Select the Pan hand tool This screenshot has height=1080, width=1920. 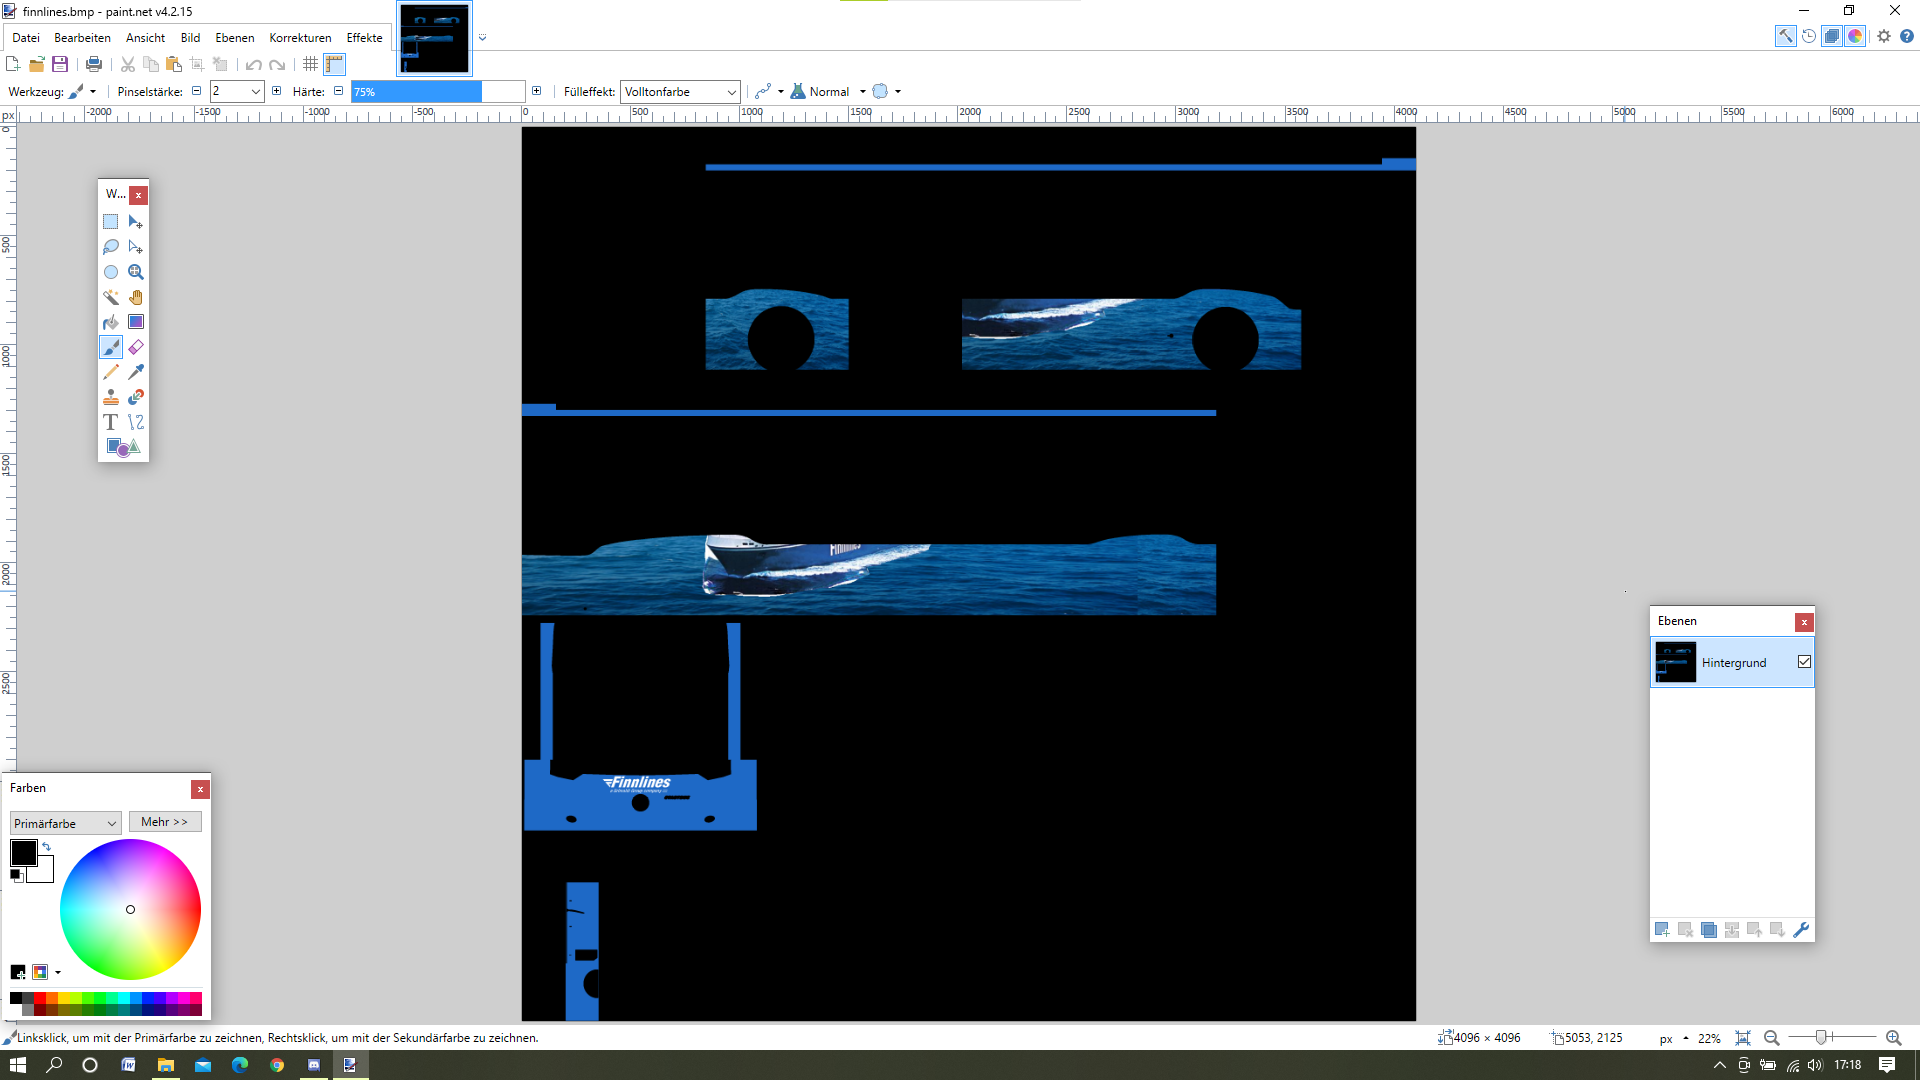[x=136, y=297]
